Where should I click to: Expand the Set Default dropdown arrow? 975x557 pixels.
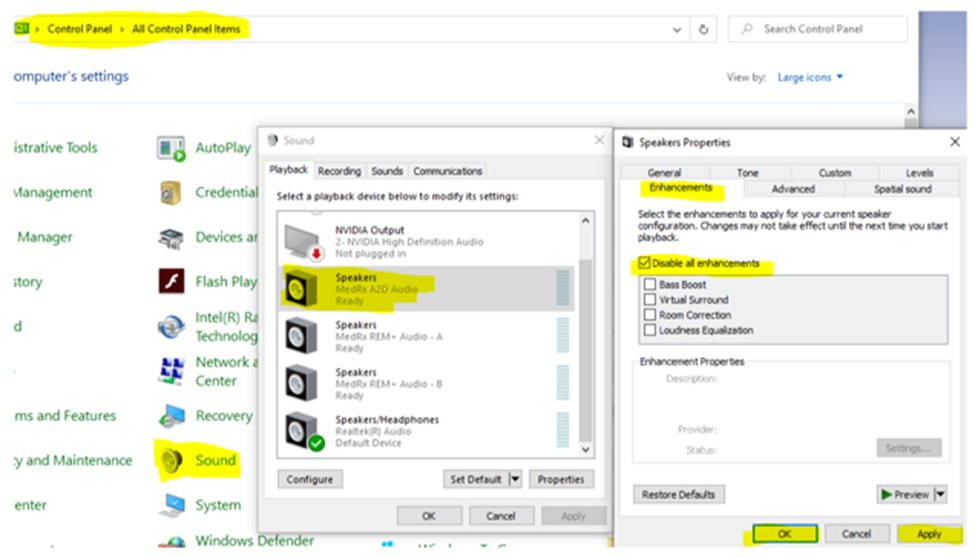(516, 479)
